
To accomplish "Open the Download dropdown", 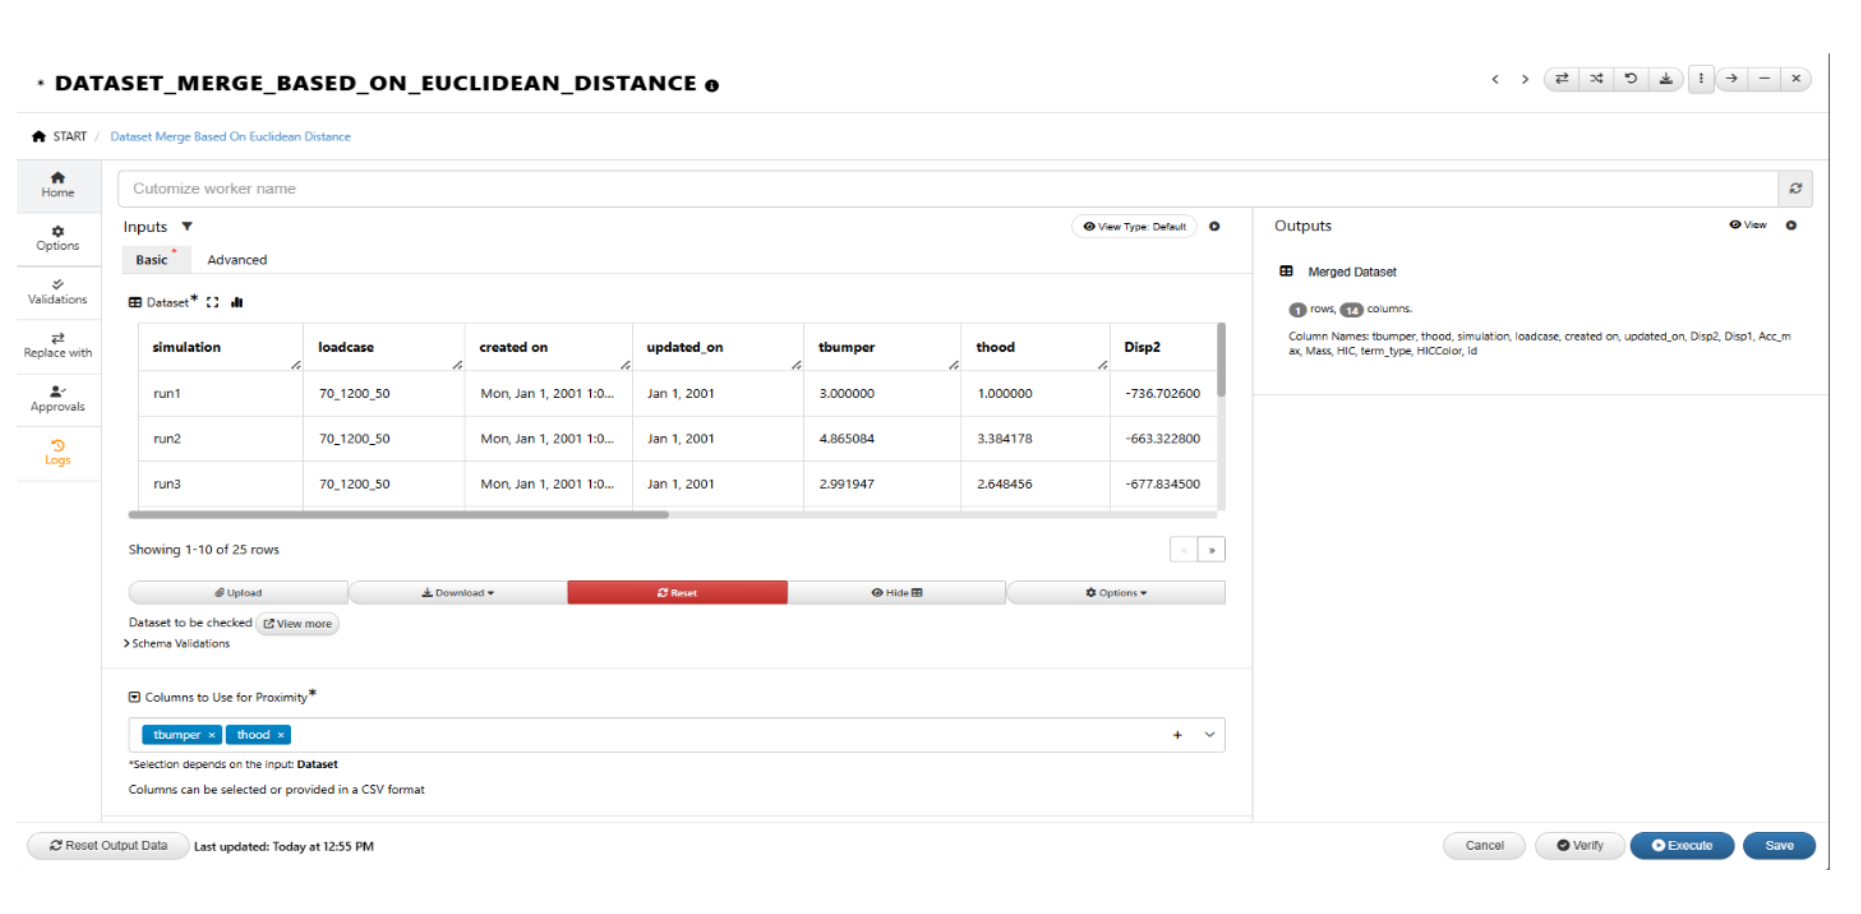I will pos(458,593).
